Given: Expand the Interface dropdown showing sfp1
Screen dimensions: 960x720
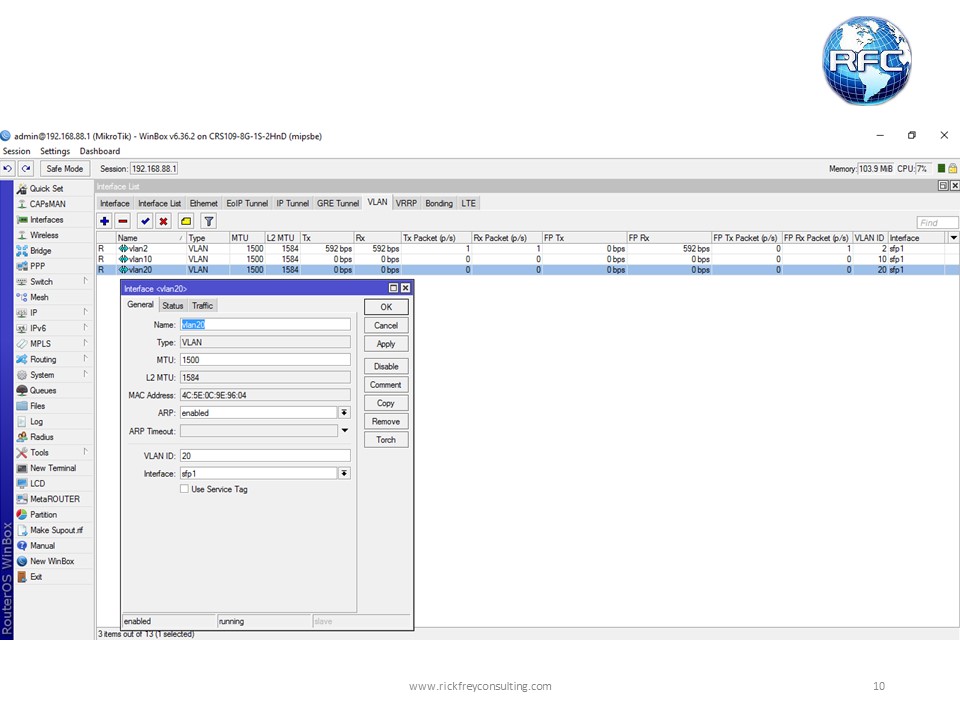Looking at the screenshot, I should (x=344, y=473).
